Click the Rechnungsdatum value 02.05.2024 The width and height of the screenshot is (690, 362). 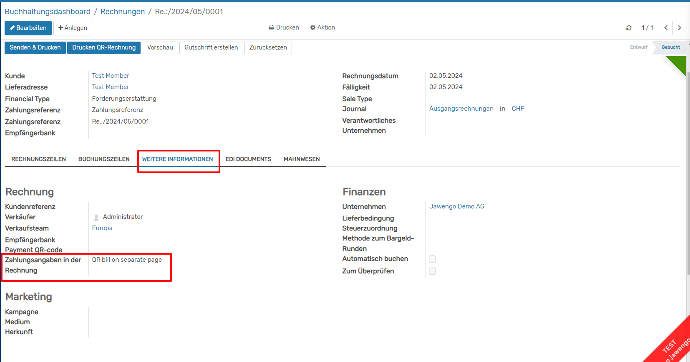click(x=446, y=76)
